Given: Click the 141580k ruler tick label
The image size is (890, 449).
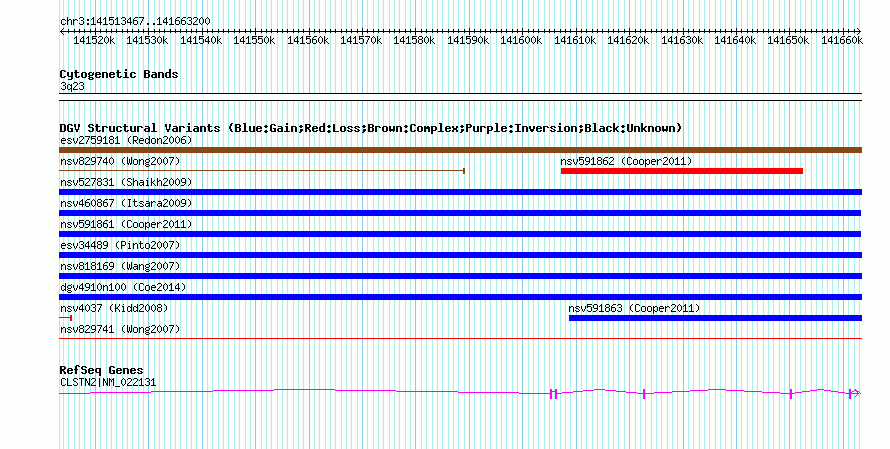Looking at the screenshot, I should click(x=414, y=40).
